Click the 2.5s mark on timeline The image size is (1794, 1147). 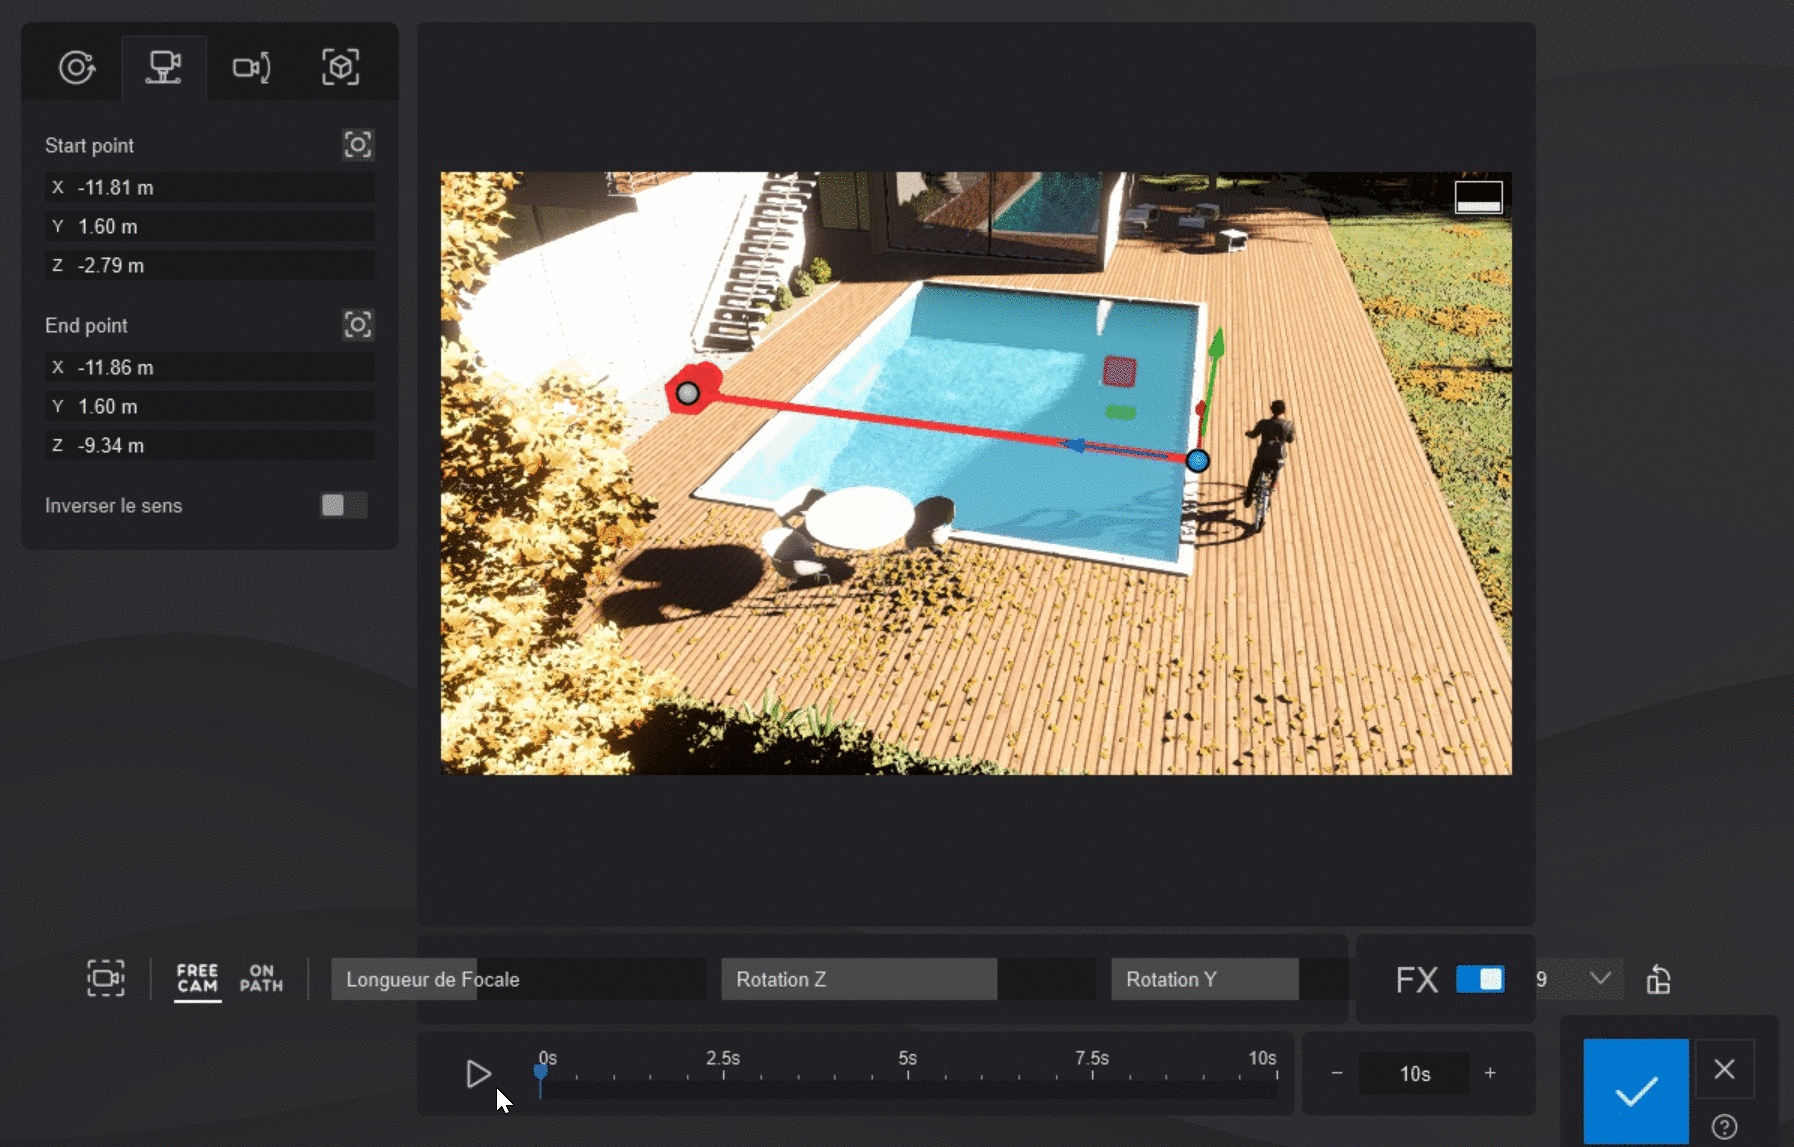point(723,1058)
